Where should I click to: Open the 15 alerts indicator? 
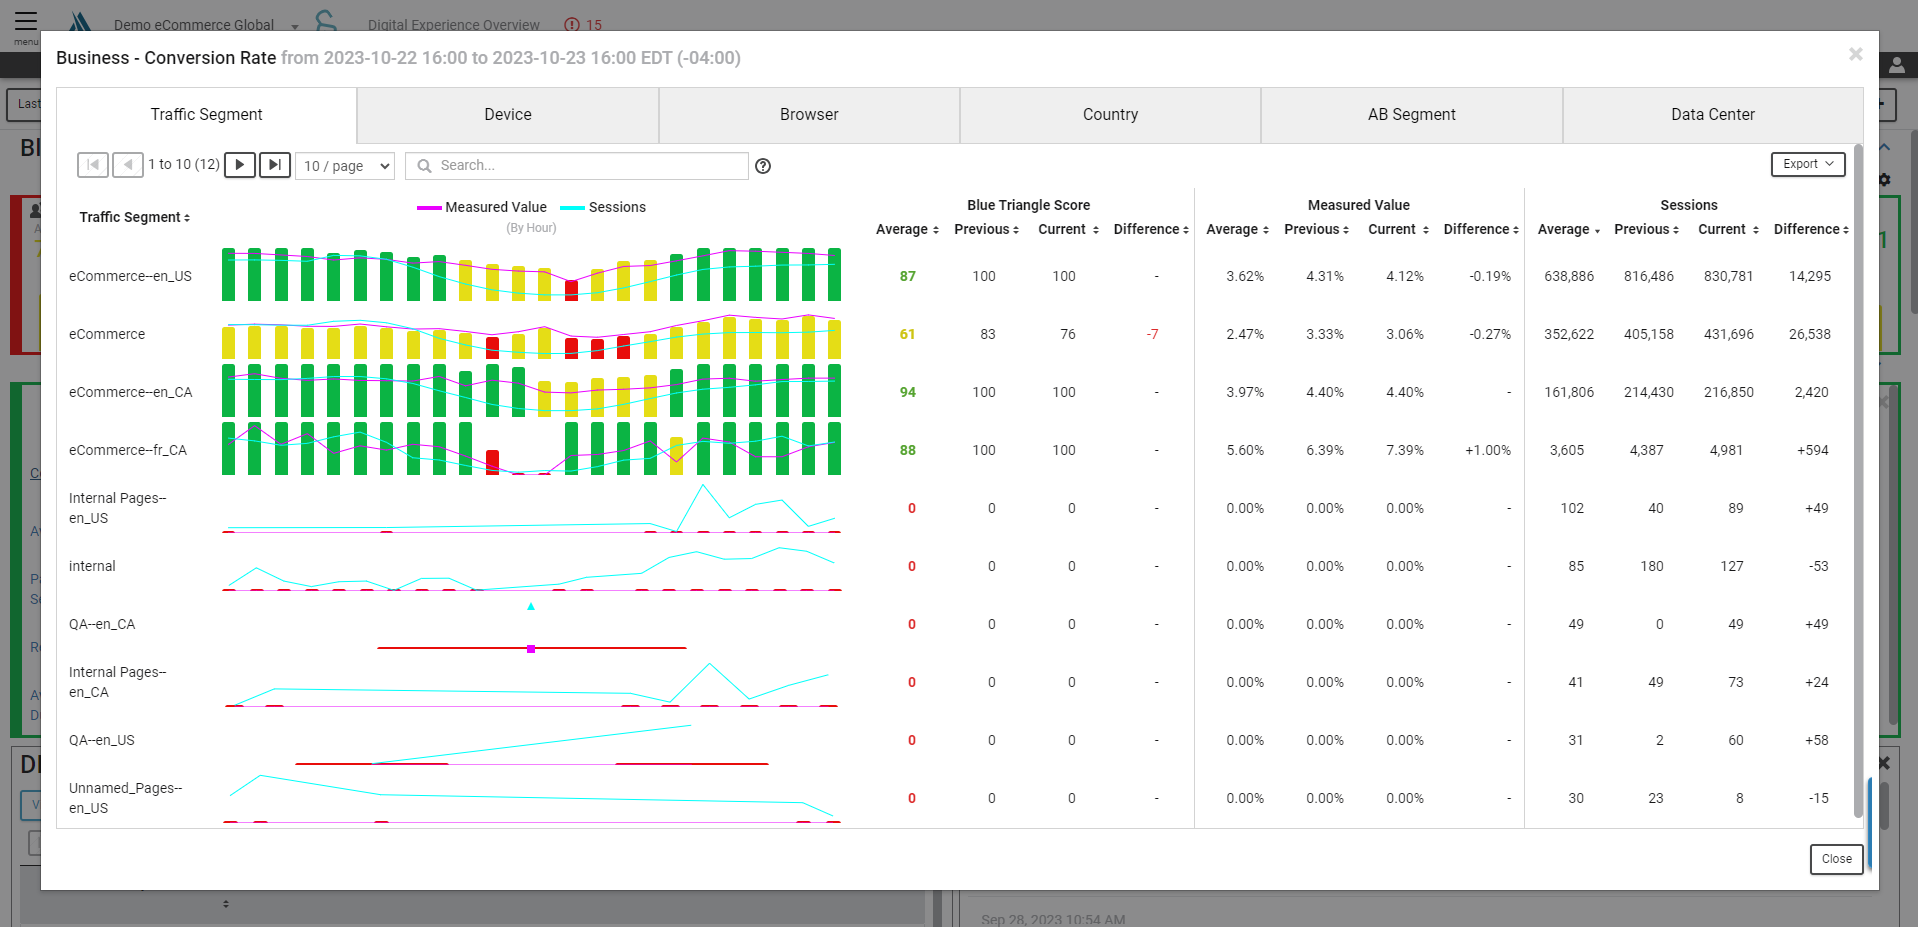583,25
